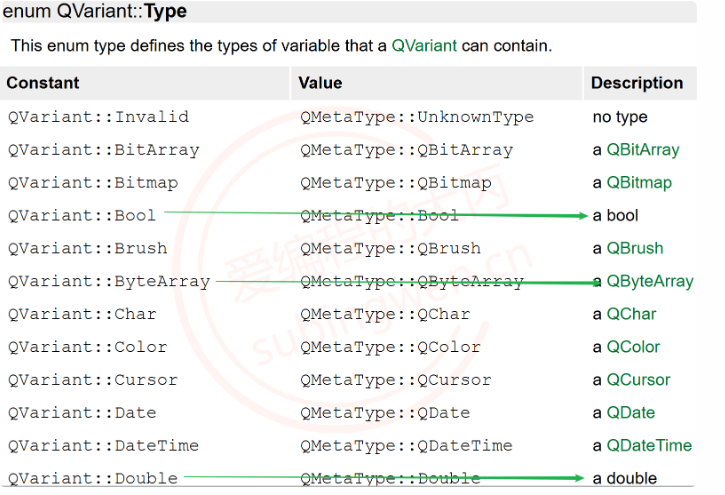The image size is (725, 495).
Task: Click the 'a double' description
Action: click(625, 478)
